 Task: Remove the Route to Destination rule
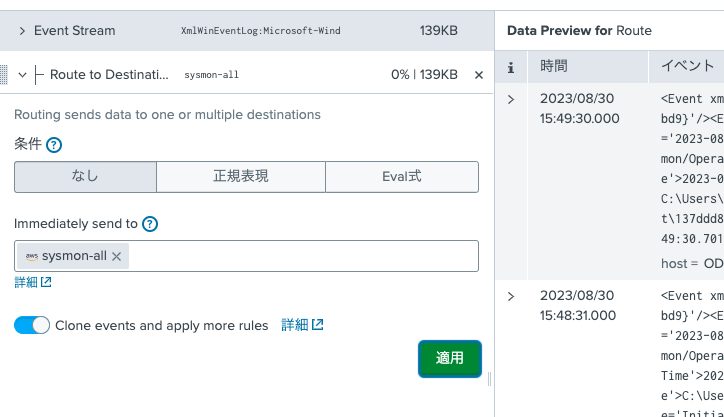pyautogui.click(x=479, y=75)
